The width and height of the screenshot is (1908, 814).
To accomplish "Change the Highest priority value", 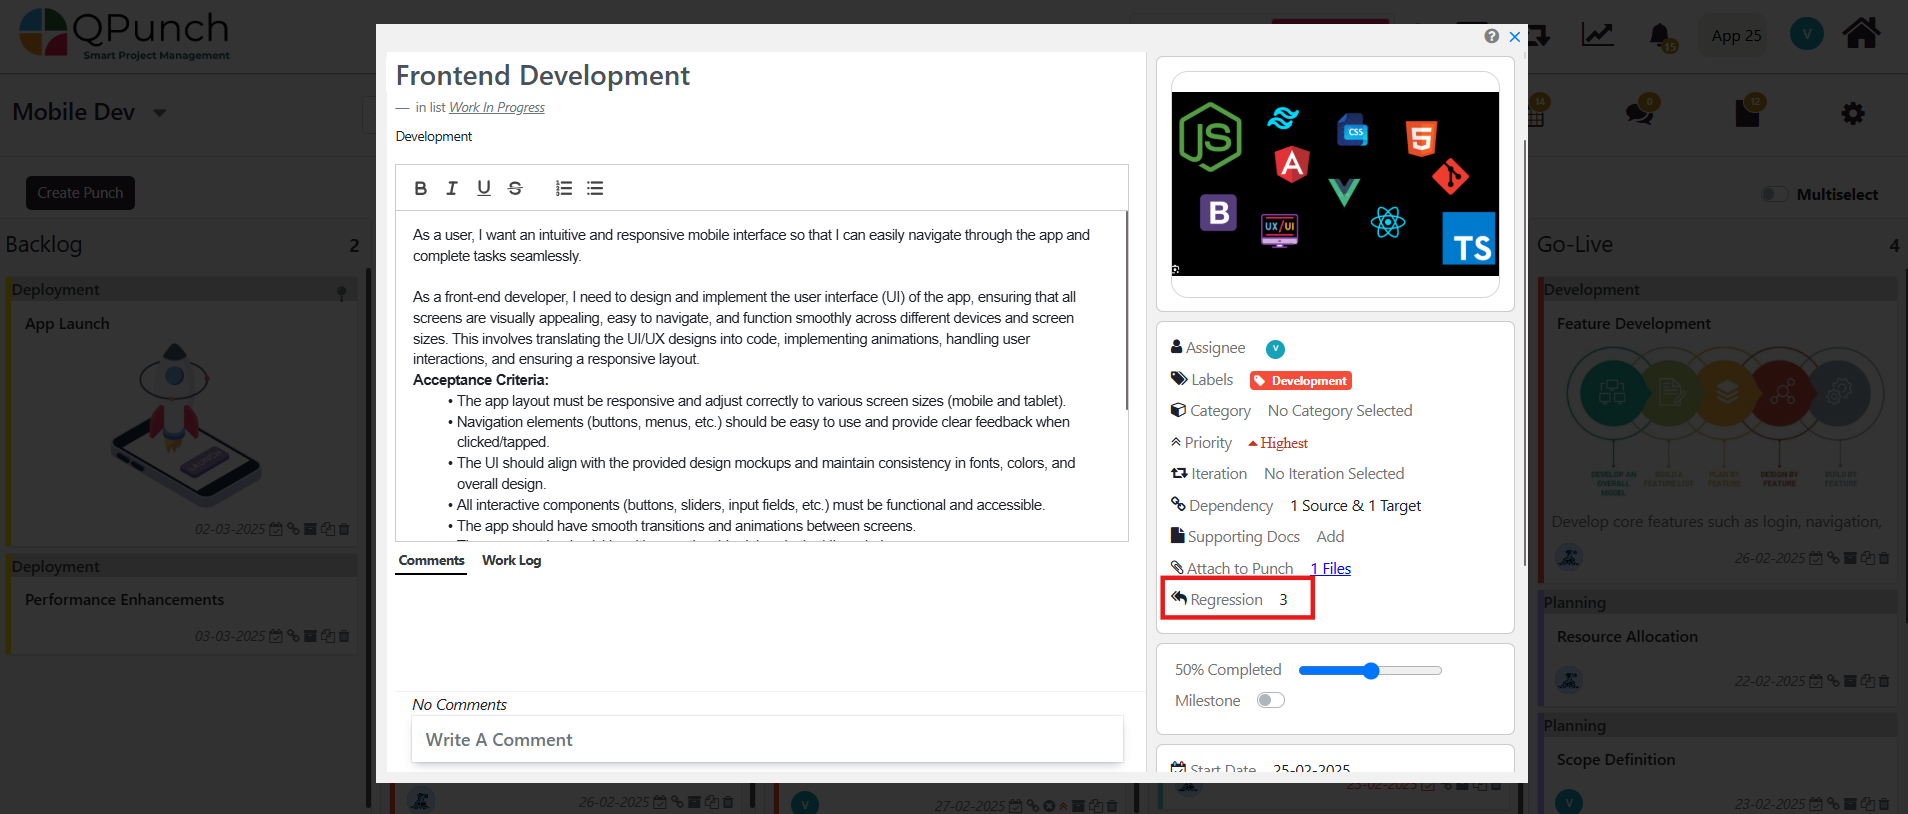I will point(1278,443).
